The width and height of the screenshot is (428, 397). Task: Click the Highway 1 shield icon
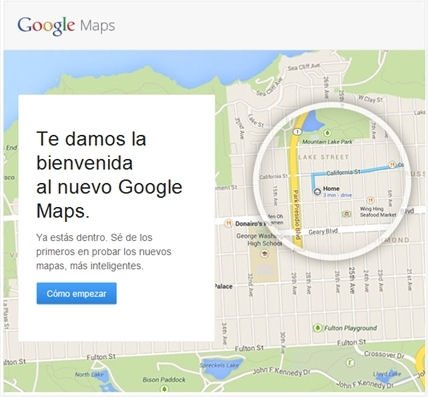coord(296,132)
